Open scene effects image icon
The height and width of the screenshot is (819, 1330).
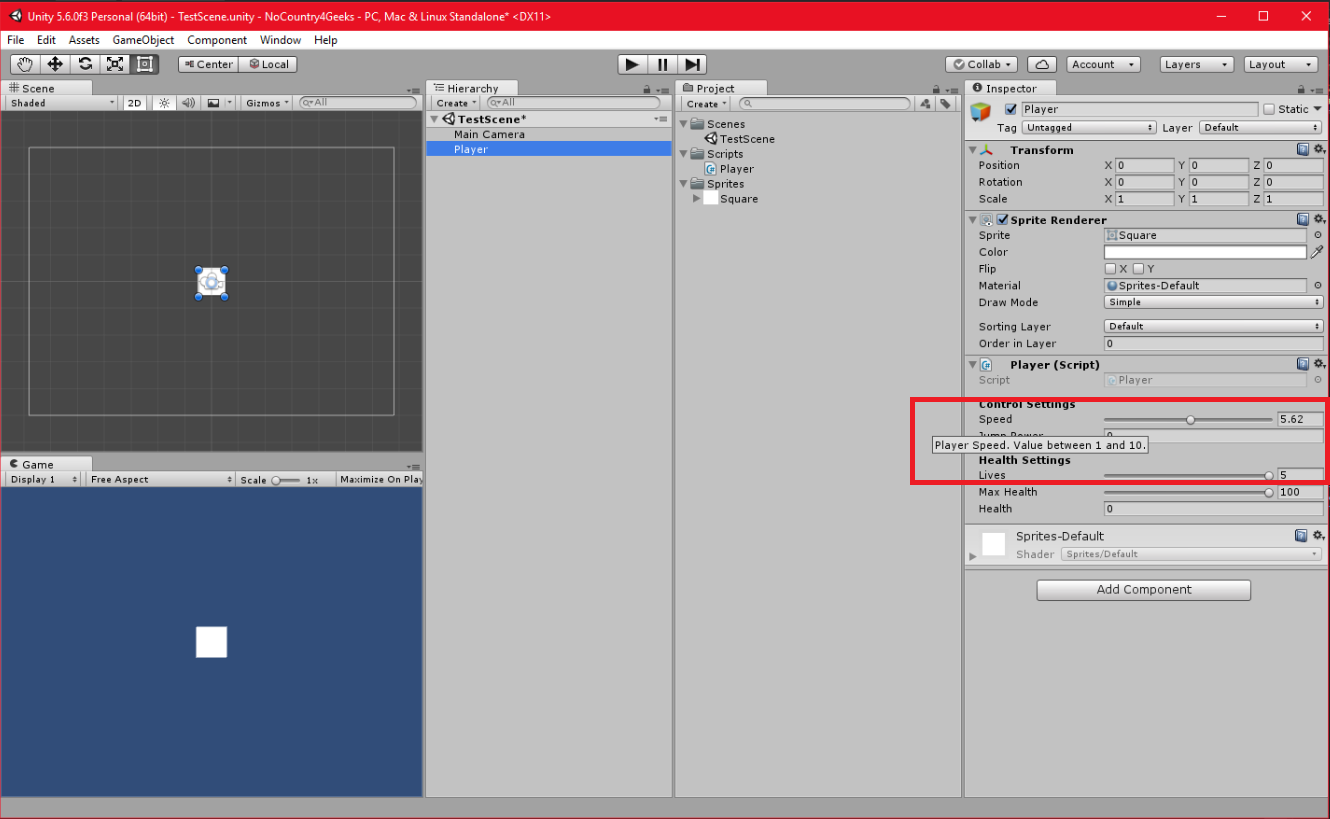(x=213, y=103)
